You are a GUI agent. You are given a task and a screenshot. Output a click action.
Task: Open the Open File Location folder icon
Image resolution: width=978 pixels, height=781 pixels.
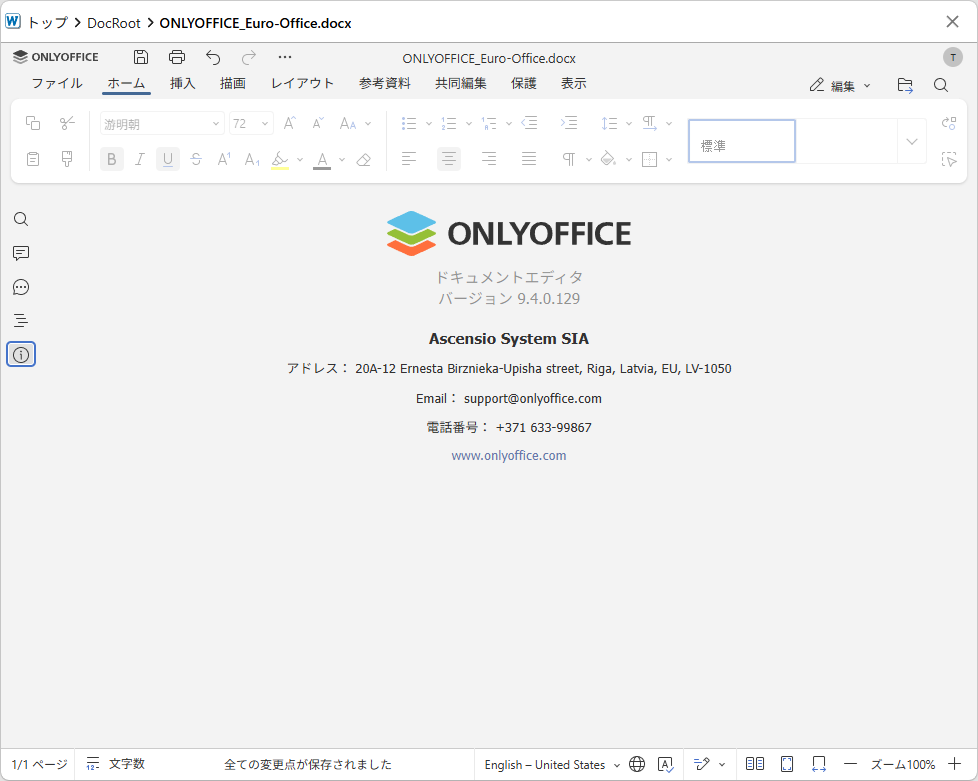[905, 85]
